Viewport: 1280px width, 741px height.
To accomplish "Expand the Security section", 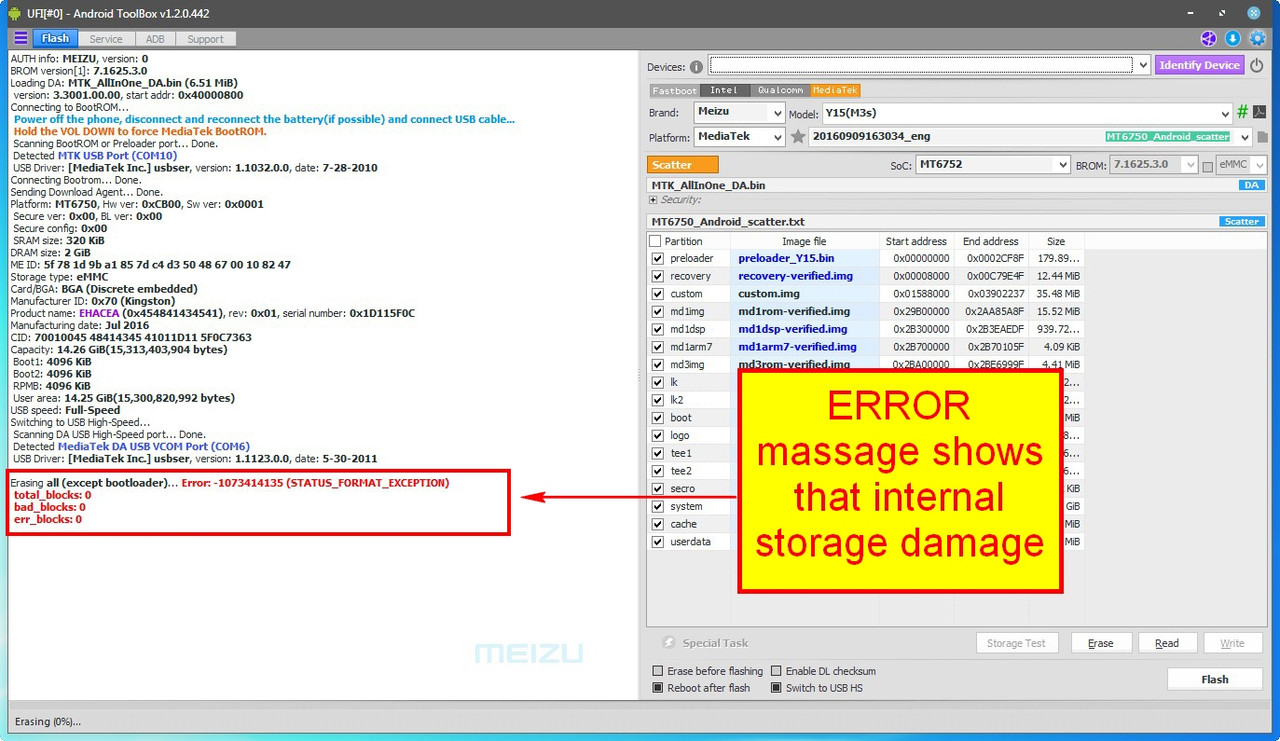I will pyautogui.click(x=654, y=200).
